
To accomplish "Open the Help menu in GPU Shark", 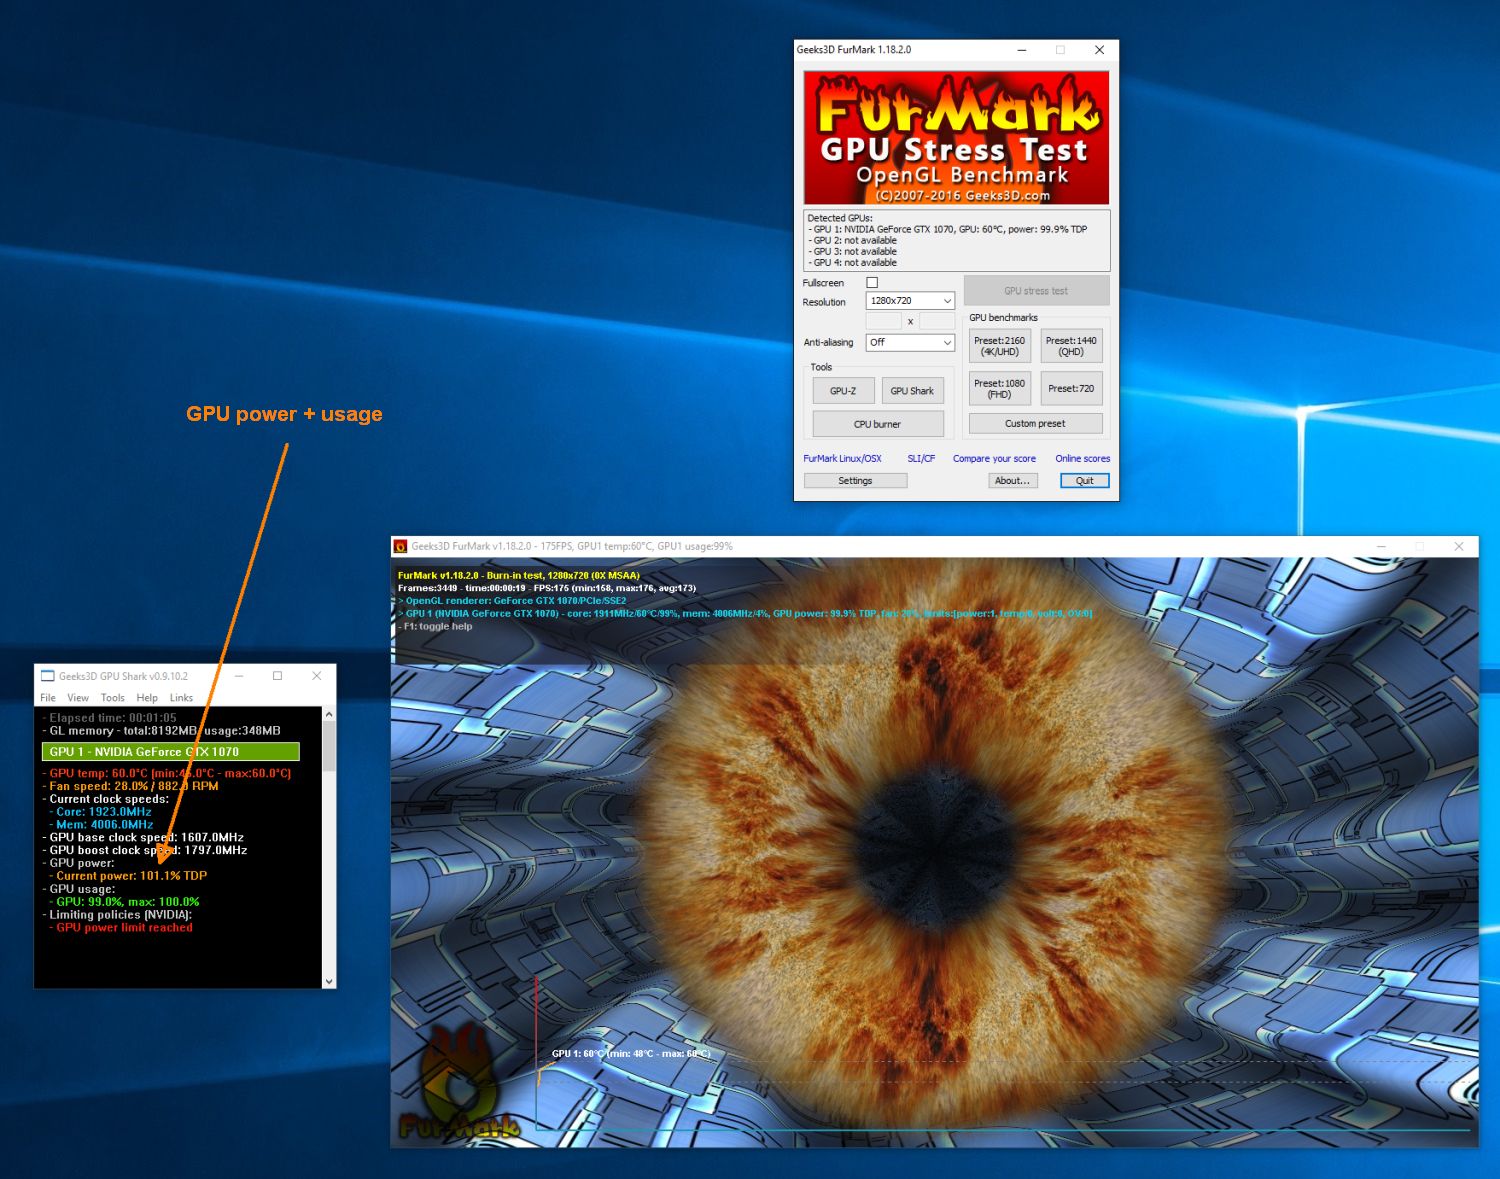I will tap(147, 698).
